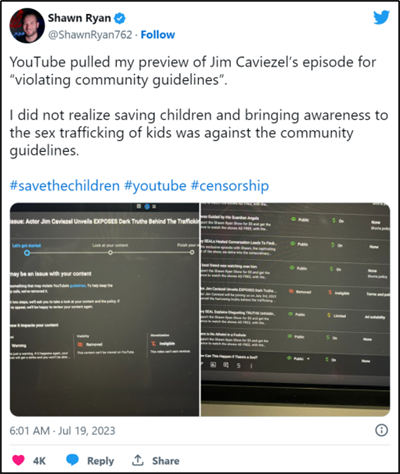Click the reply speech bubble icon

coord(72,460)
